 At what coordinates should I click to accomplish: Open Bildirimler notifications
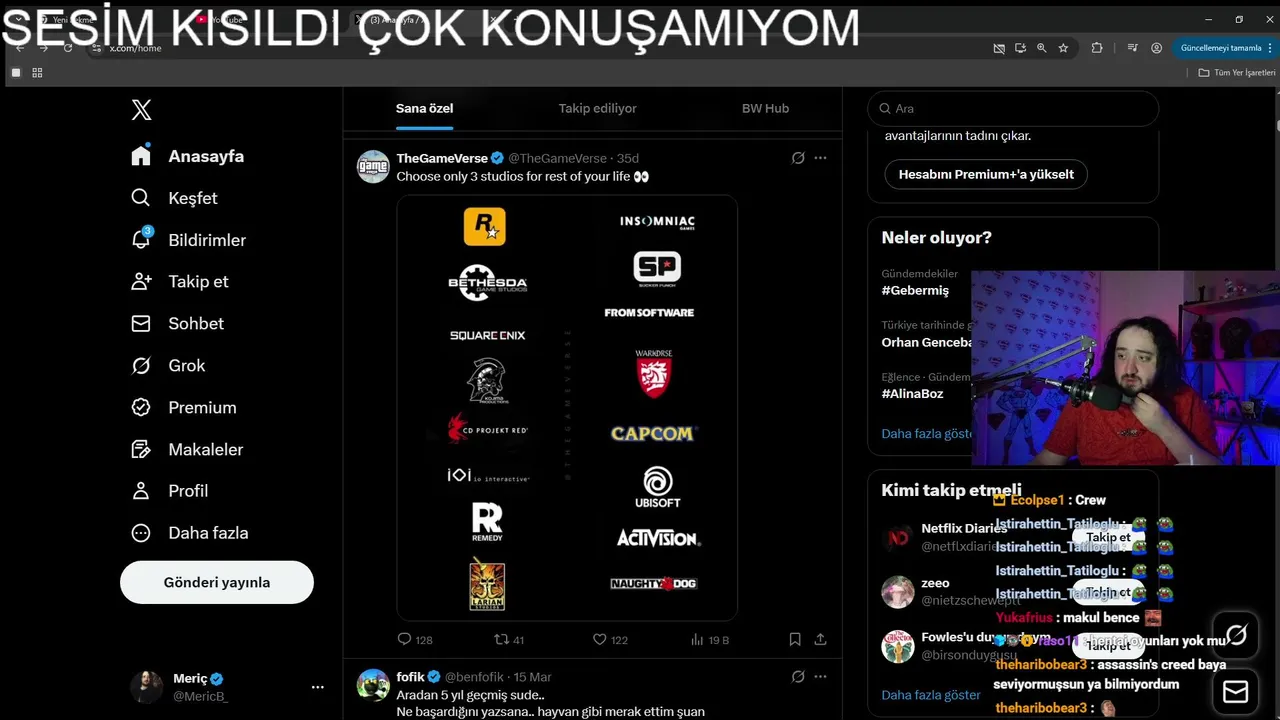coord(188,240)
